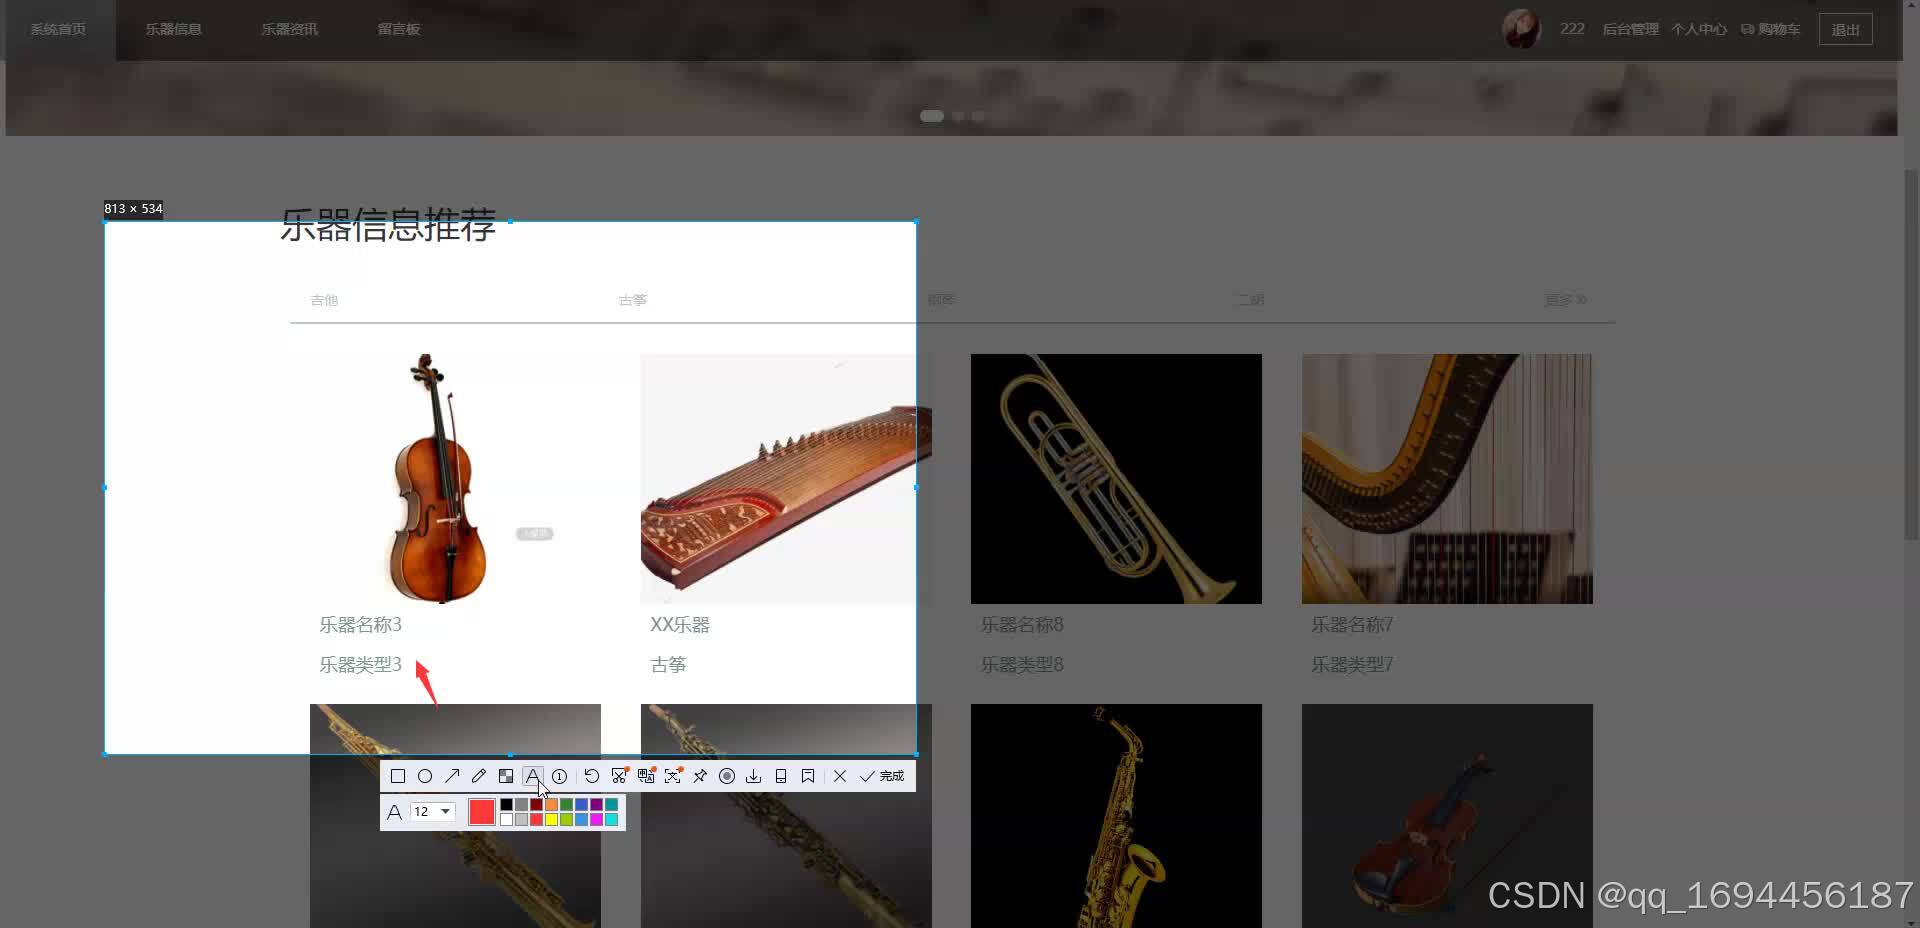This screenshot has height=928, width=1920.
Task: Select the ellipse annotation tool
Action: click(x=425, y=776)
